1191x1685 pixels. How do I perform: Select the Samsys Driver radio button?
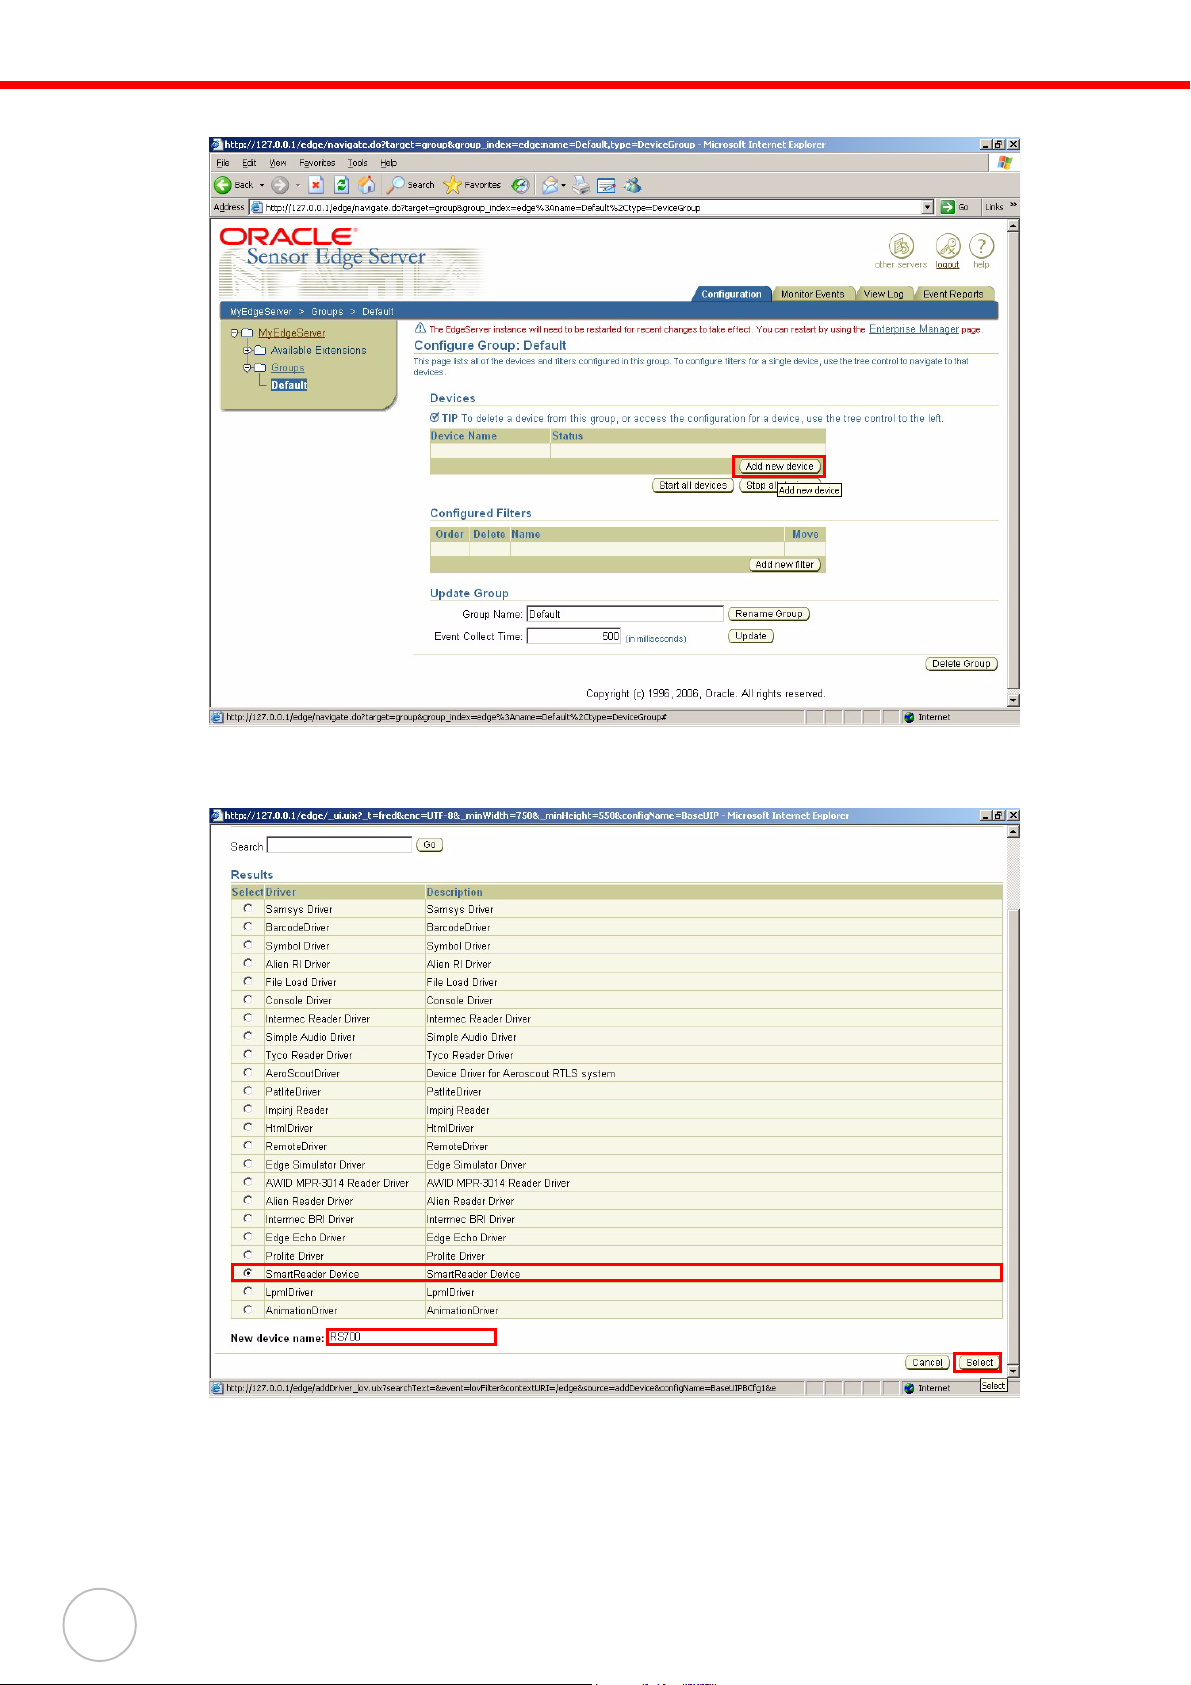point(247,908)
